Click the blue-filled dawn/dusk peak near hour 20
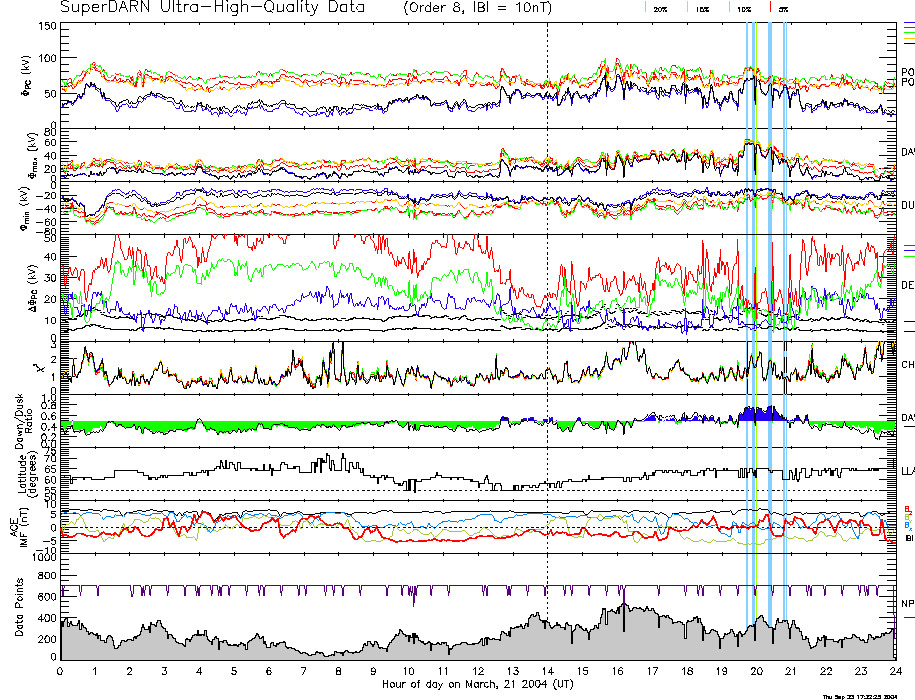Screen dimensions: 915x700 (760, 415)
